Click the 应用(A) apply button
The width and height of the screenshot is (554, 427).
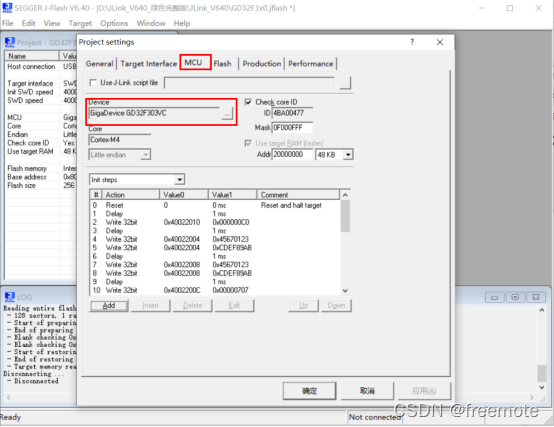pyautogui.click(x=424, y=391)
